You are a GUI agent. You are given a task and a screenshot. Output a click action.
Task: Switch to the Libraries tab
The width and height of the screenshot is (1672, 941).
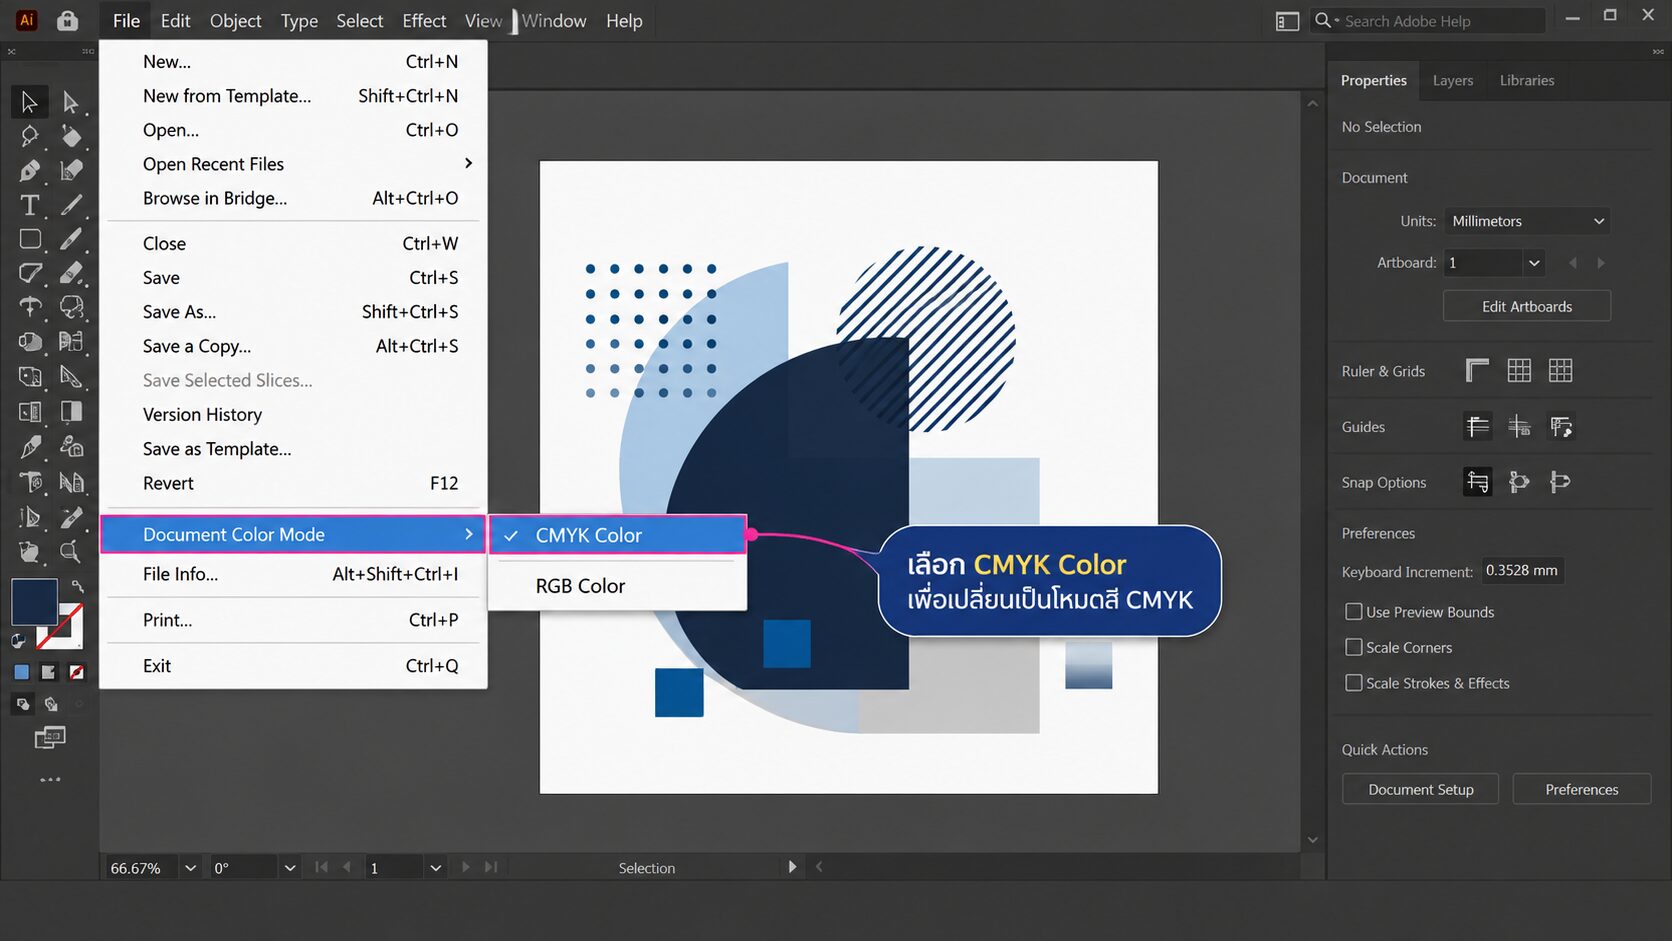click(x=1527, y=80)
